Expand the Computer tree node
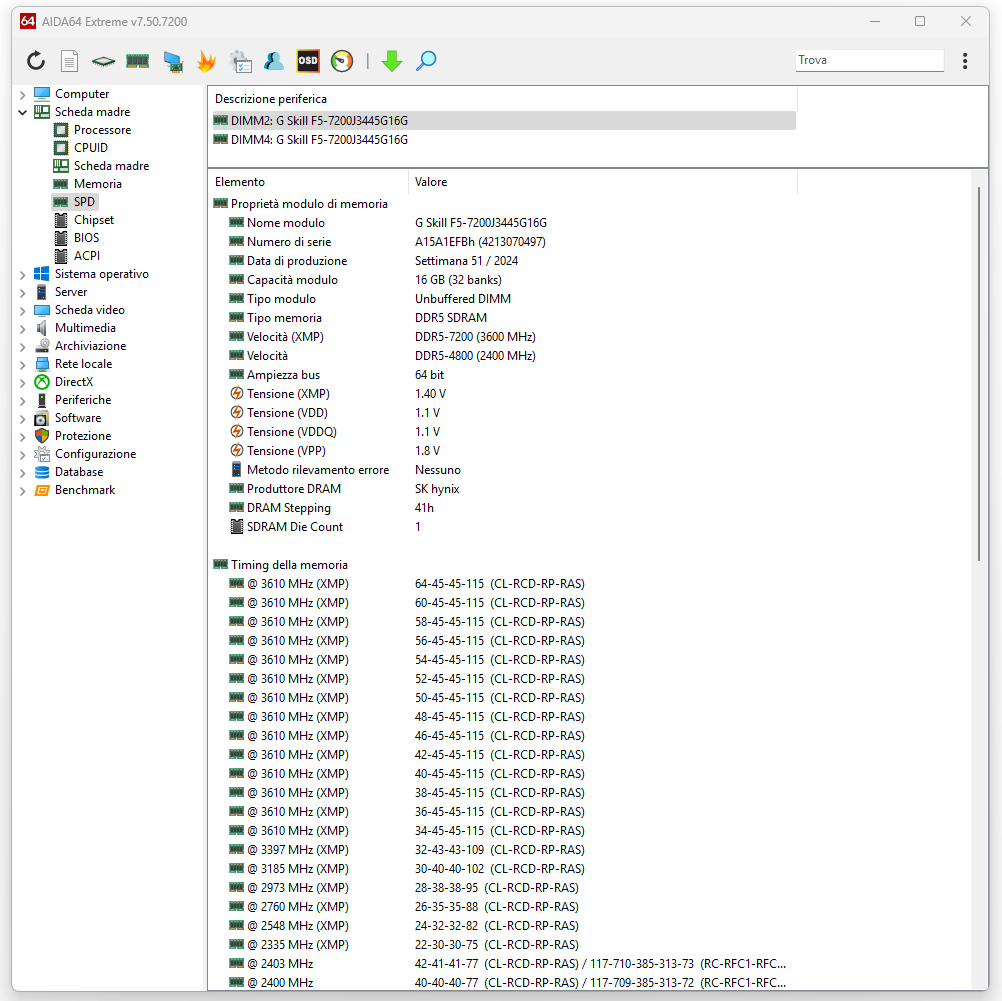Image resolution: width=1002 pixels, height=1001 pixels. pyautogui.click(x=22, y=95)
